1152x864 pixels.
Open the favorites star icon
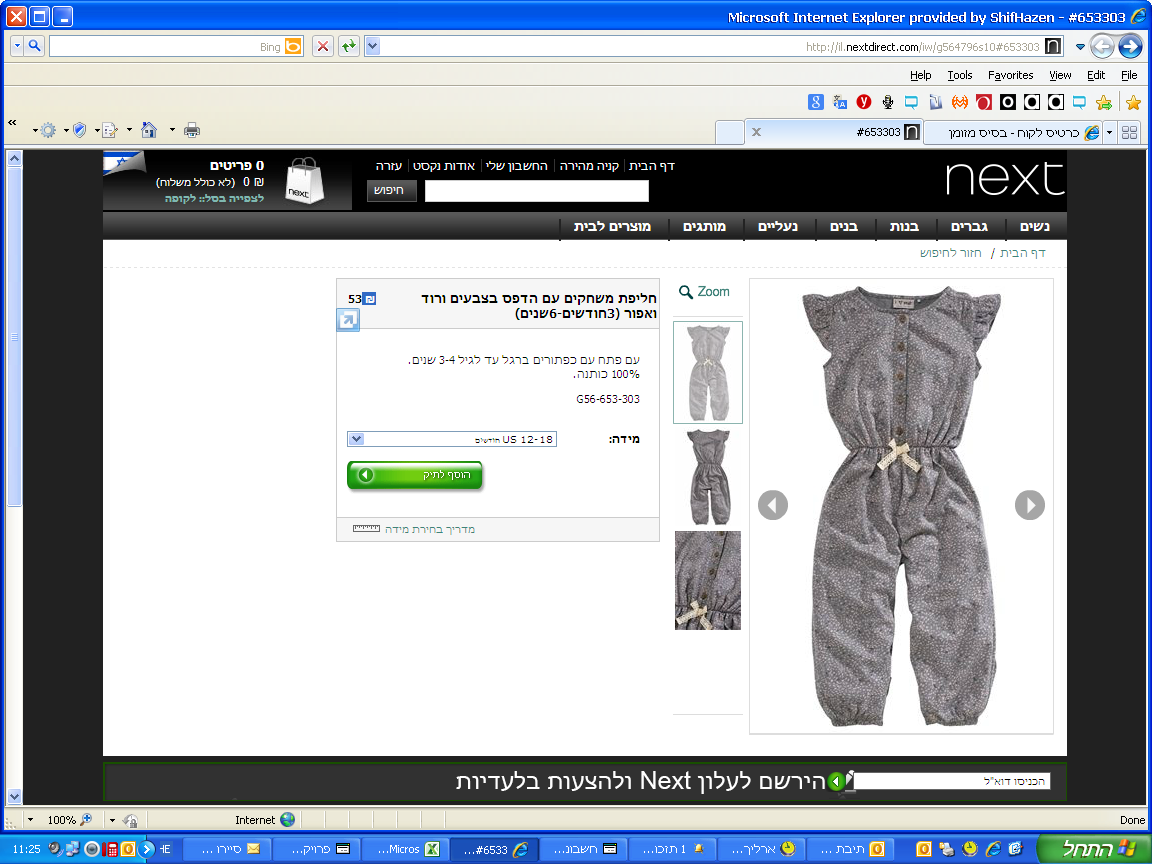tap(1133, 103)
